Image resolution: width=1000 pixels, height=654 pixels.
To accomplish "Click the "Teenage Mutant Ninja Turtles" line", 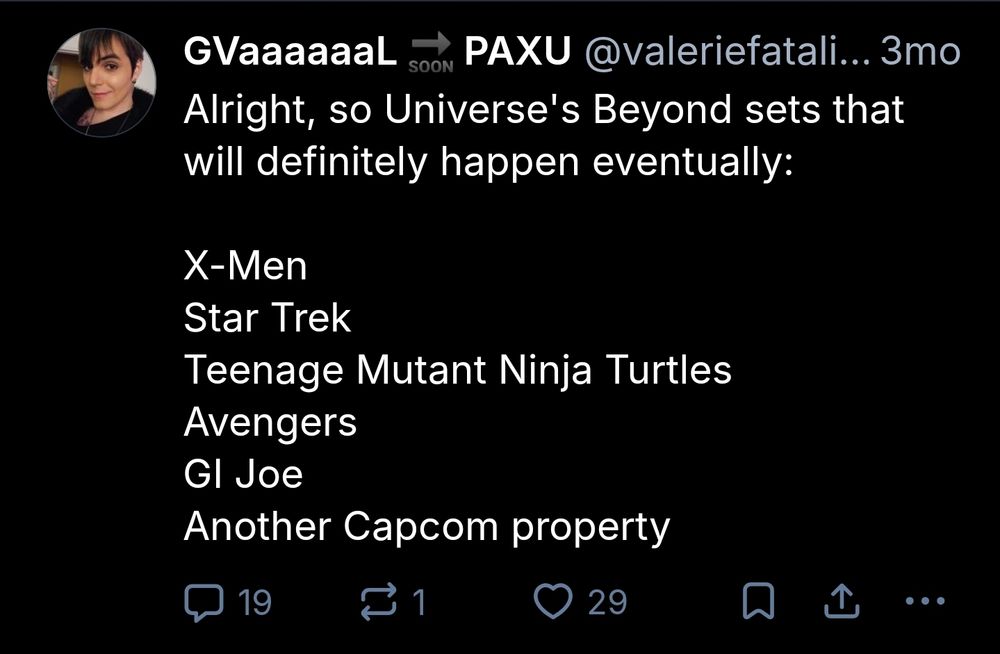I will point(457,371).
